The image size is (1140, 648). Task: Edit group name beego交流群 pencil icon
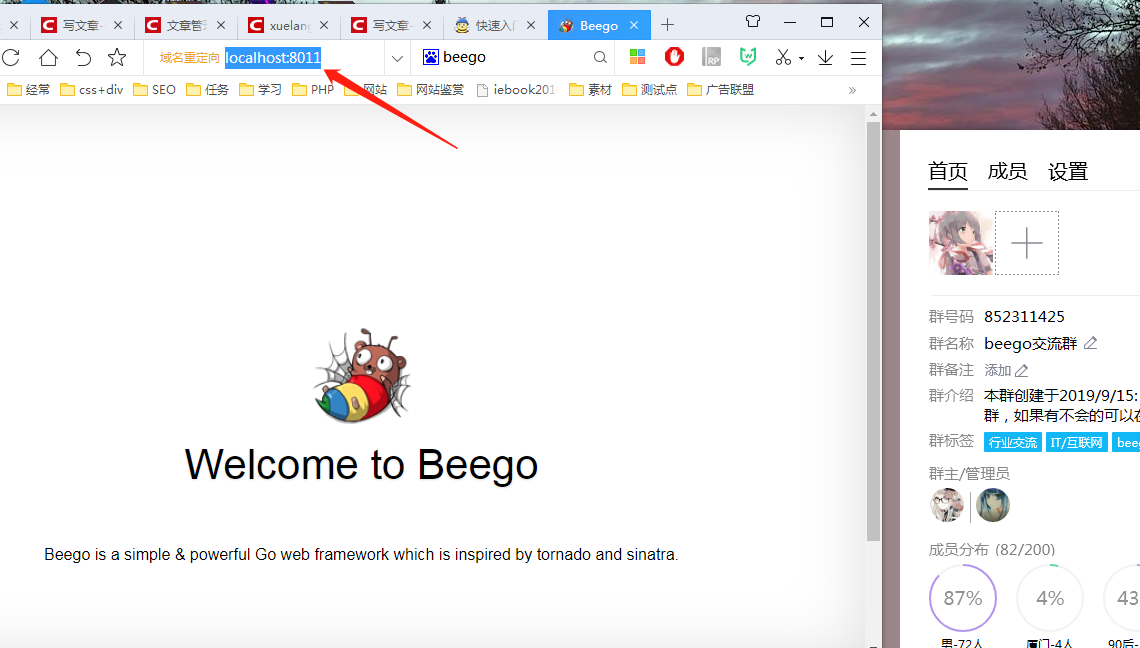[x=1091, y=343]
